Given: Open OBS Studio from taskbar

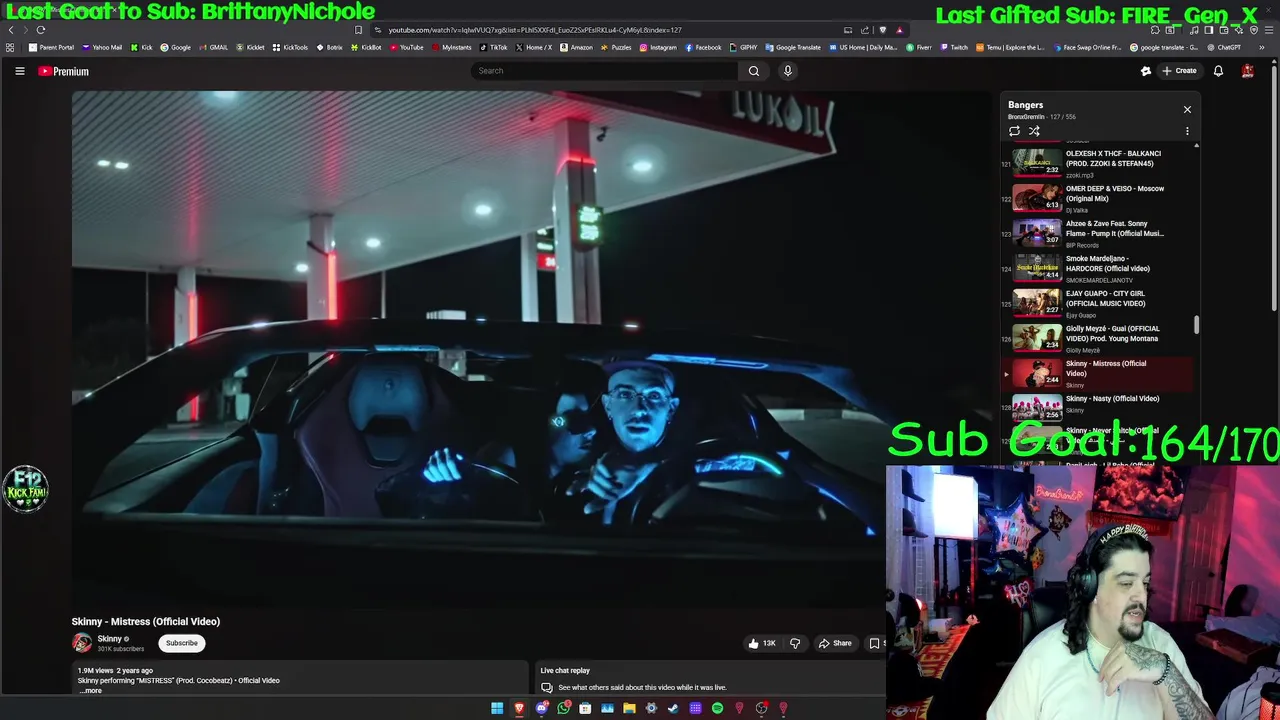Looking at the screenshot, I should [761, 708].
